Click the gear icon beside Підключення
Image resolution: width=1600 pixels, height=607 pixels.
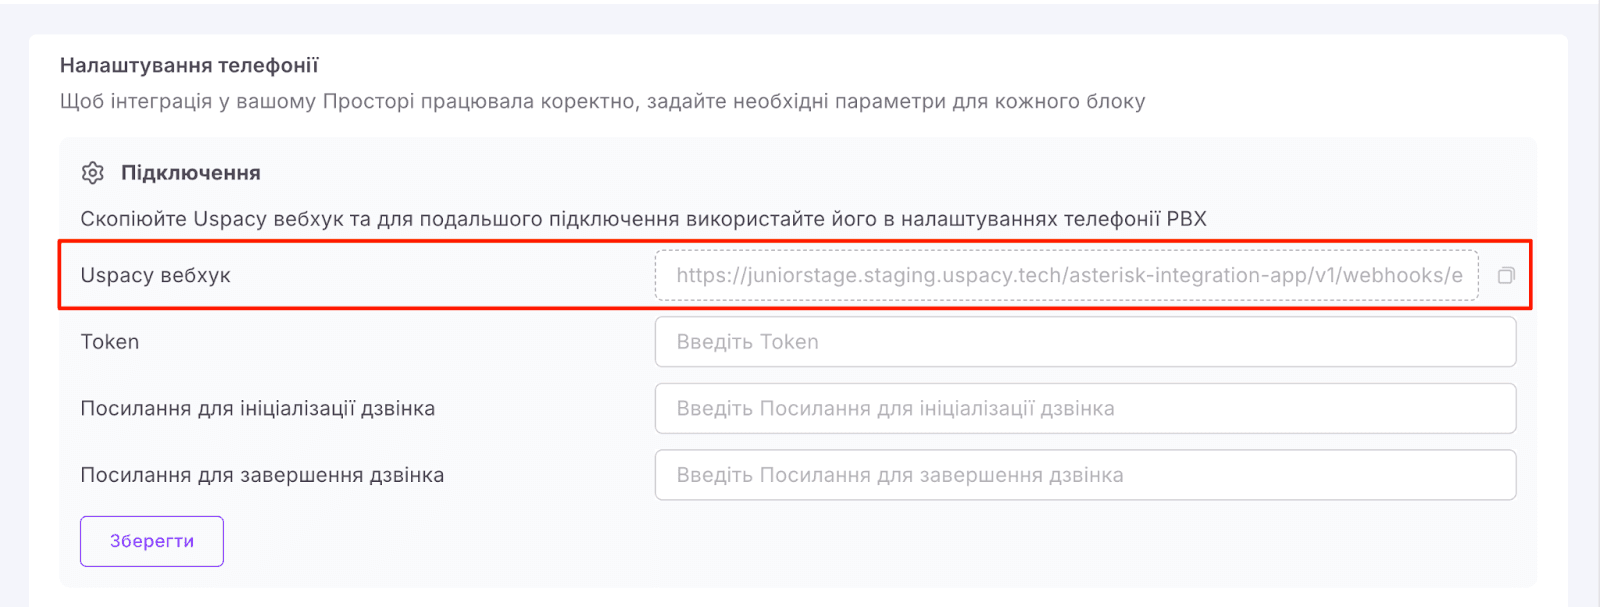(93, 173)
